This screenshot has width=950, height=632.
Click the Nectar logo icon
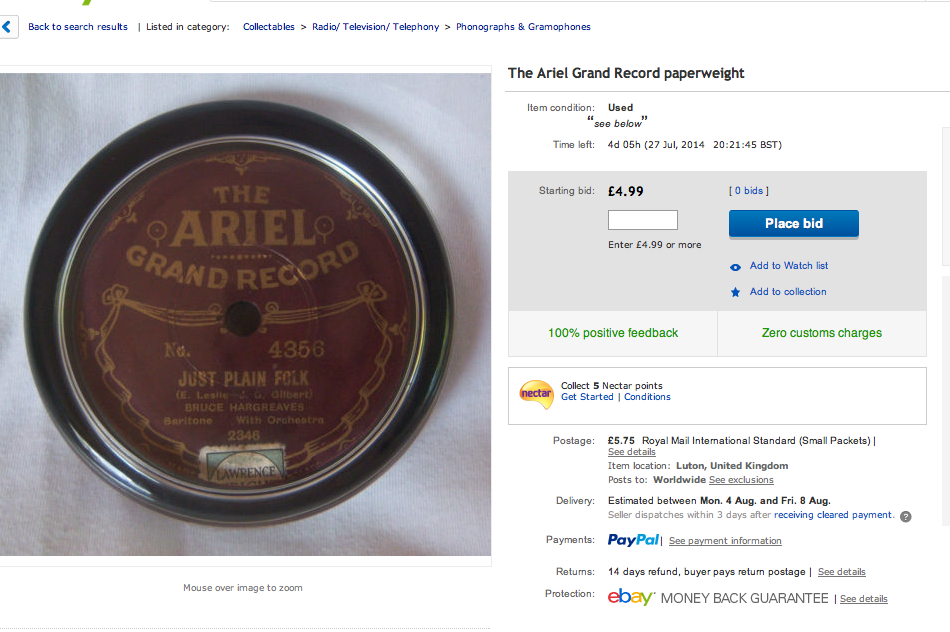tap(536, 394)
